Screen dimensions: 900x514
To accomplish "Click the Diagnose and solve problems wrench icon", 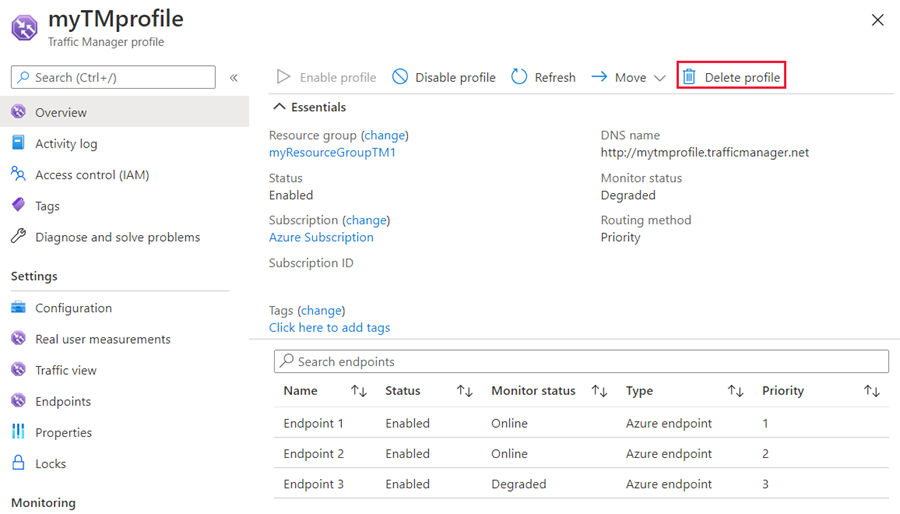I will tap(18, 236).
